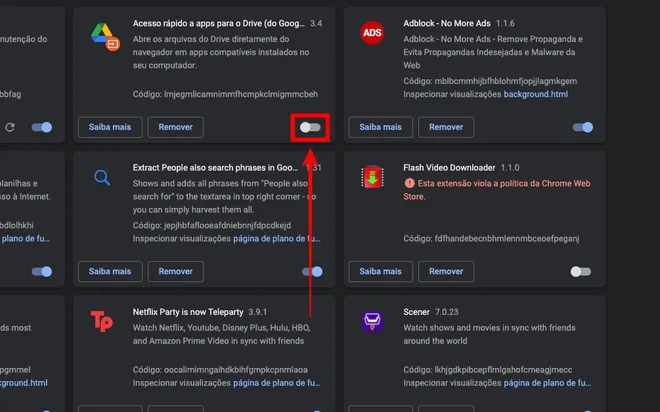This screenshot has width=660, height=412.
Task: Enable the Drive quick access extension toggle
Action: point(310,127)
